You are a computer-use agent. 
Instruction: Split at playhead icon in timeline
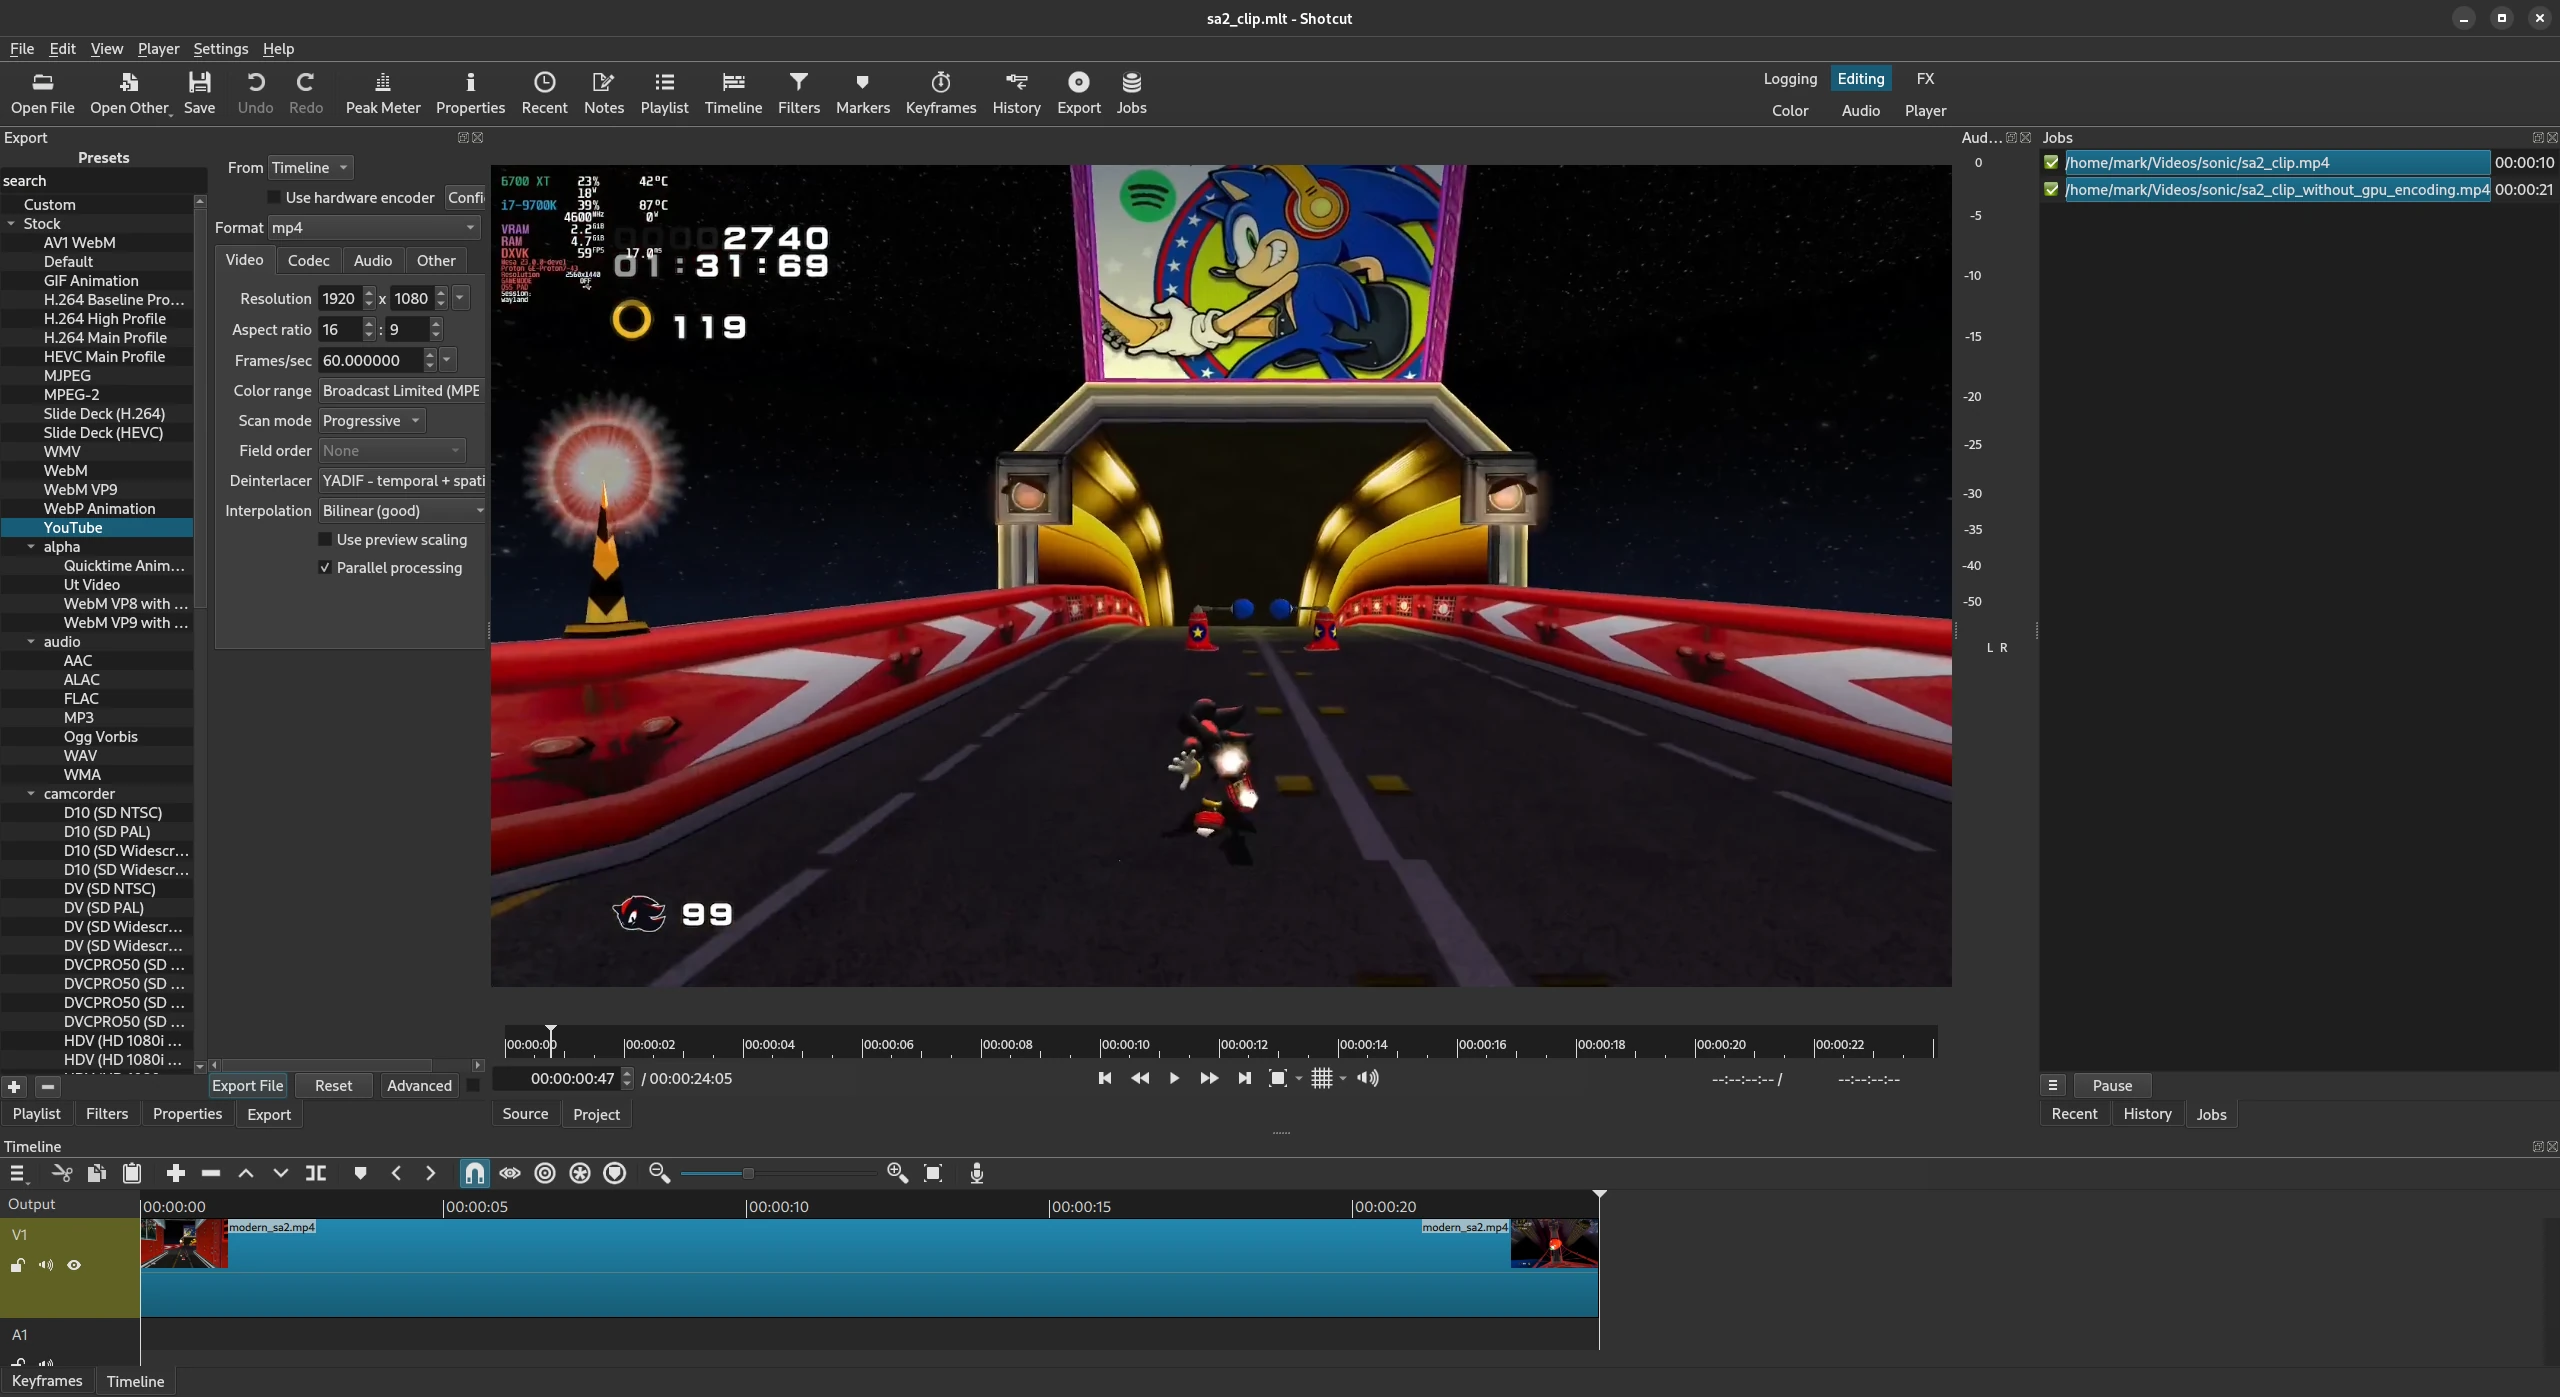click(316, 1173)
